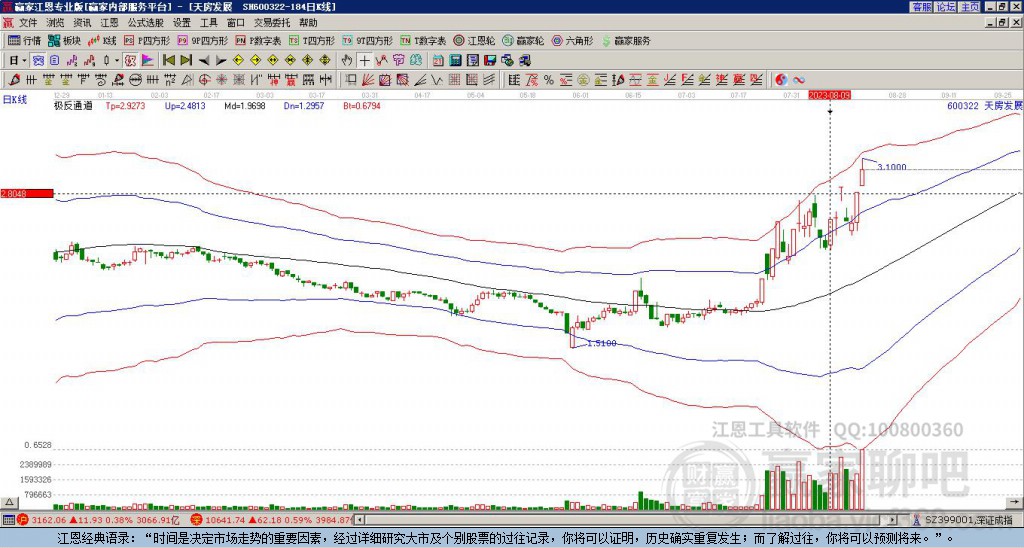Screen dimensions: 1024x548
Task: Click the Bt=0.6794 indicator value
Action: pos(362,105)
